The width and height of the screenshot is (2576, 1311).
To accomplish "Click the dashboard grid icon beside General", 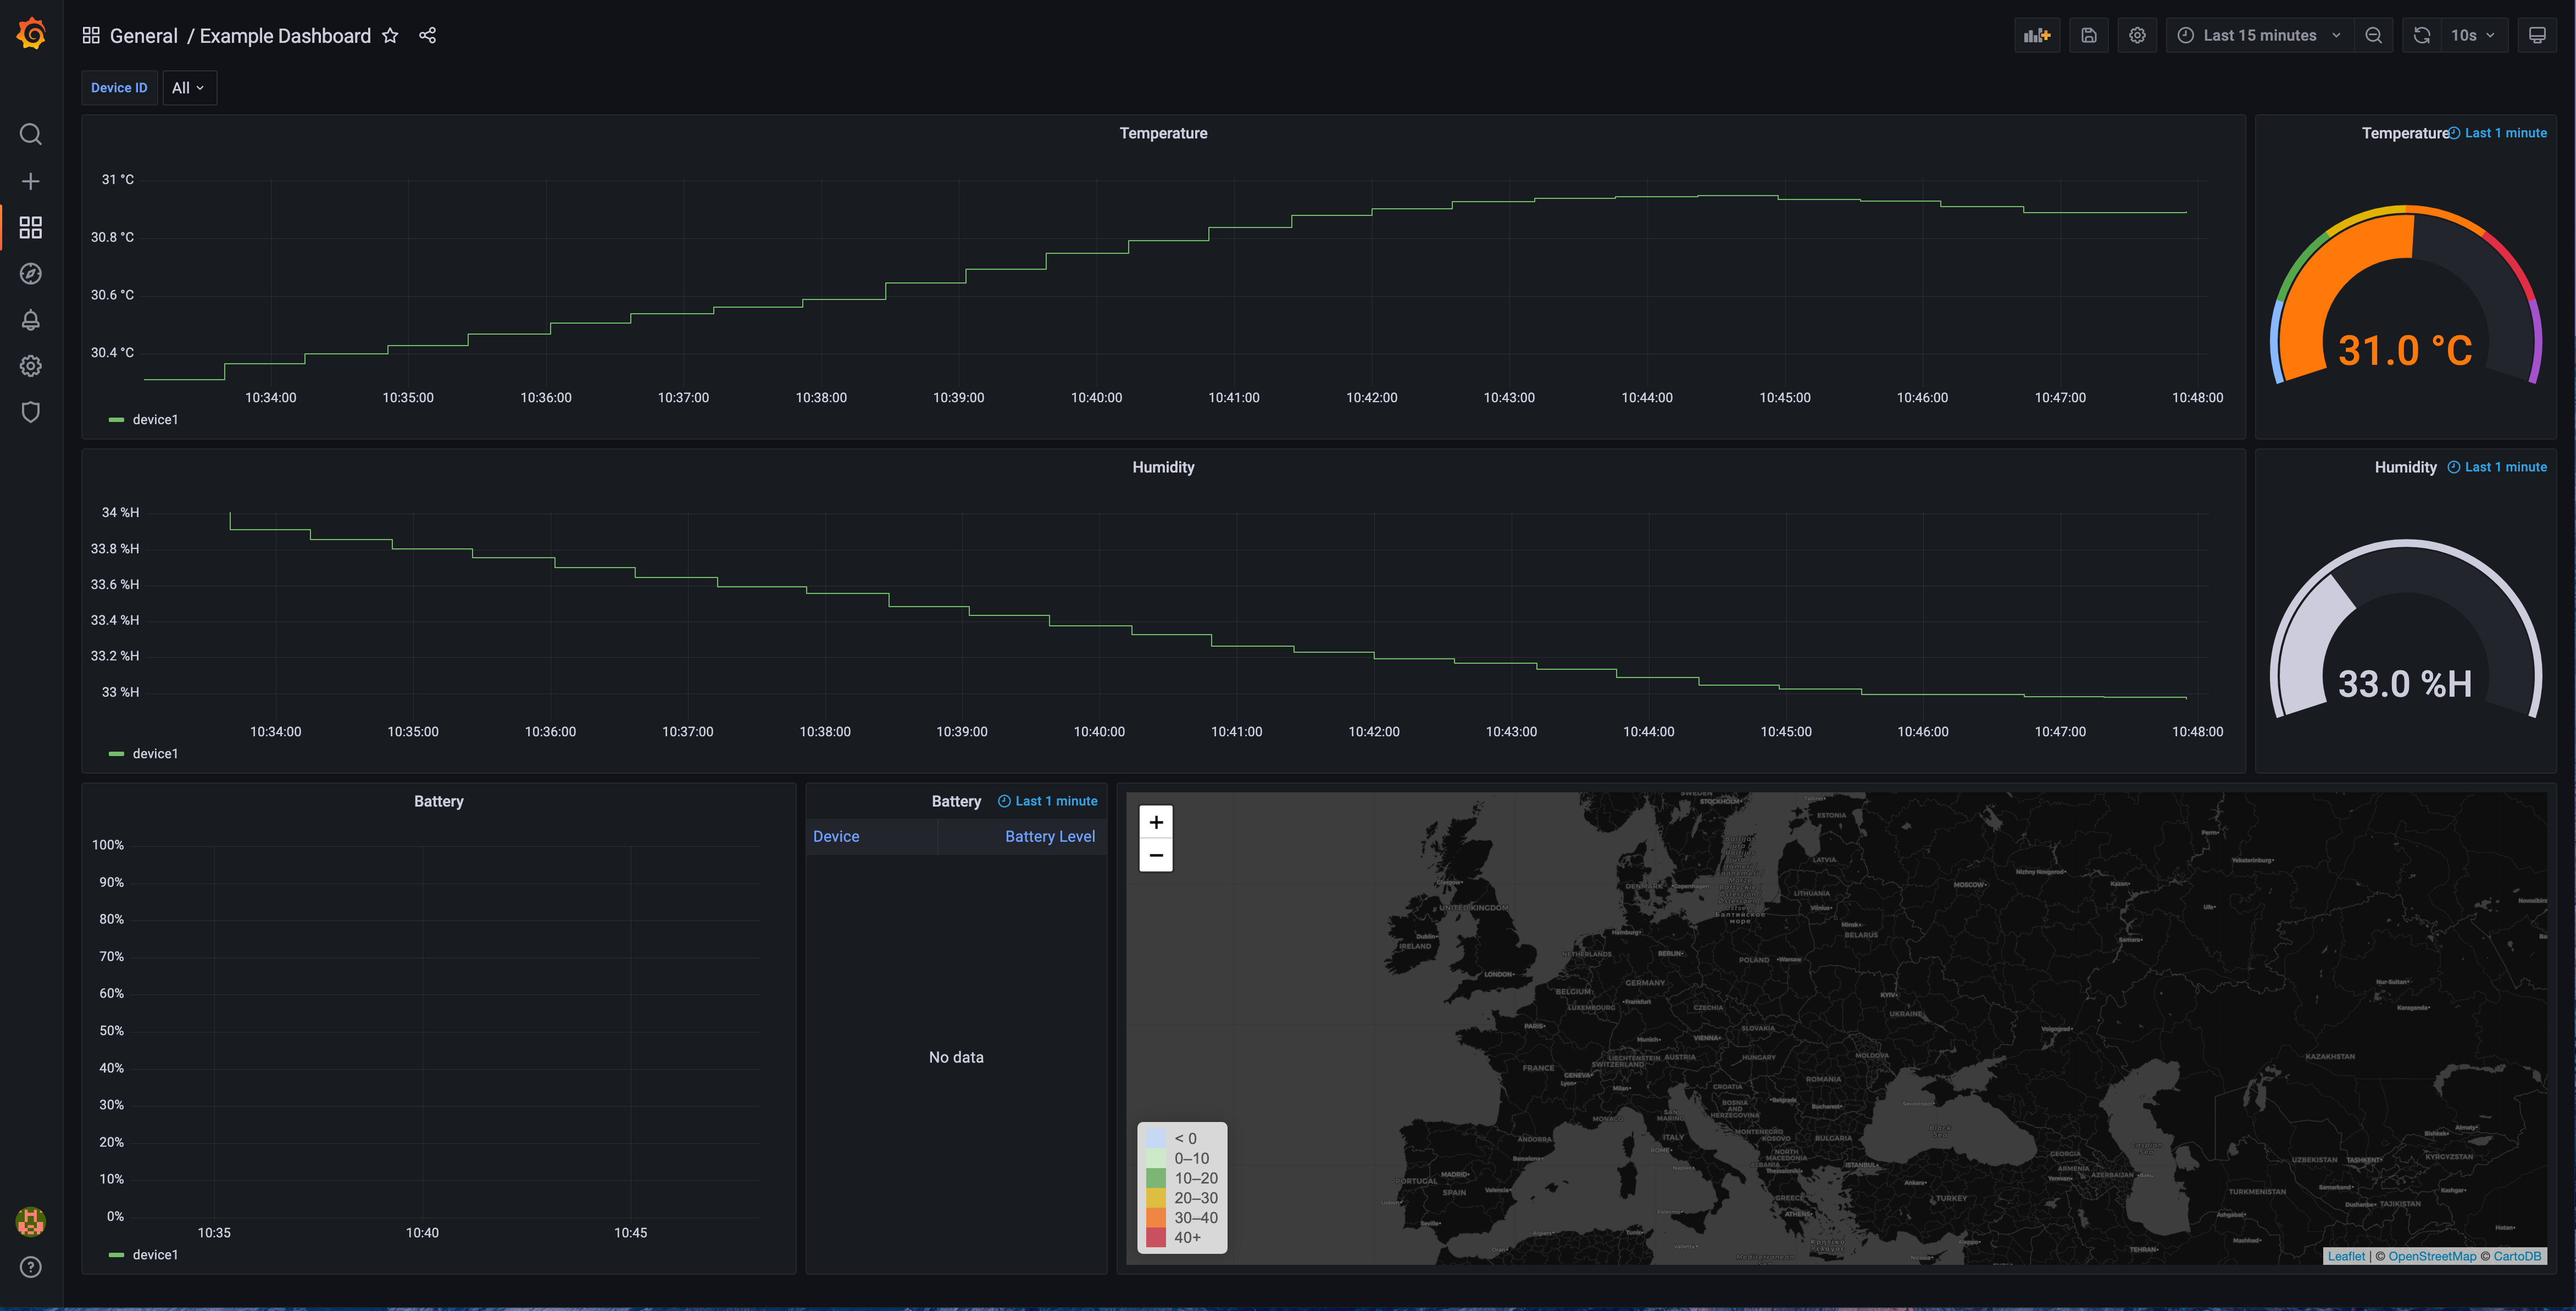I will point(91,36).
